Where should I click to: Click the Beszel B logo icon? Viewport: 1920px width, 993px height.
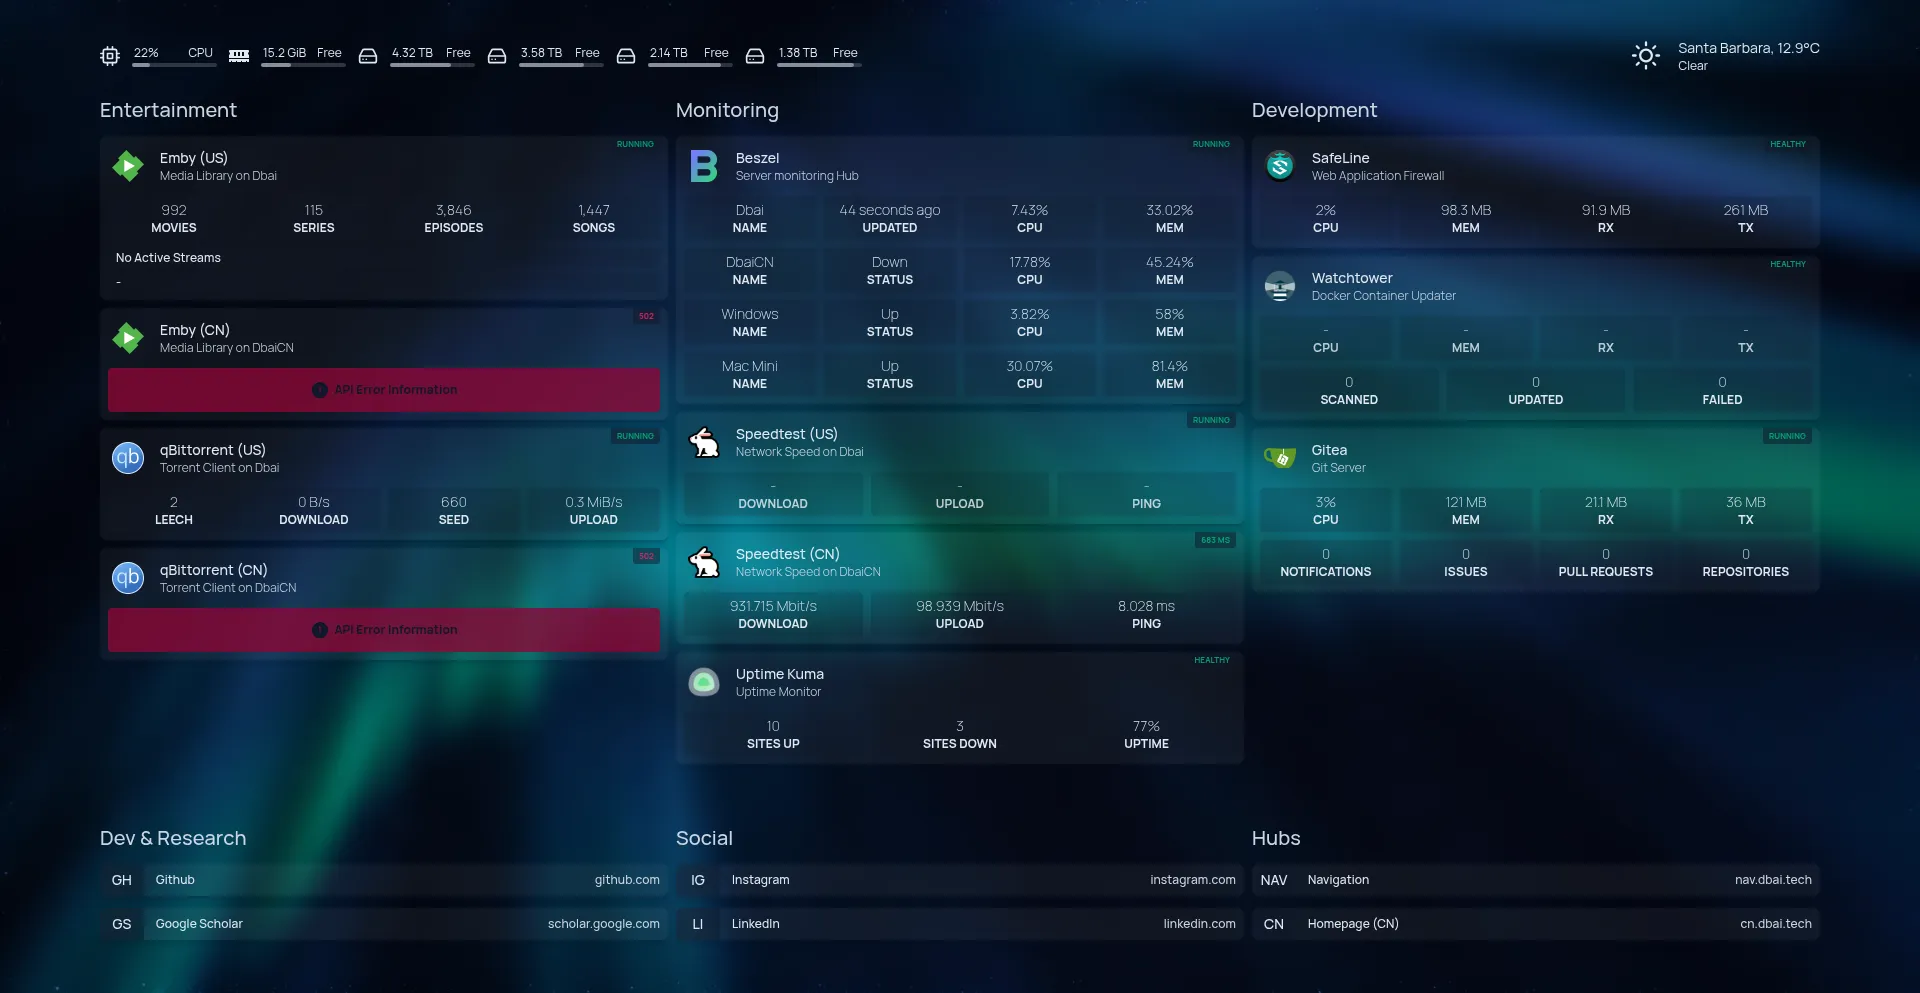704,166
